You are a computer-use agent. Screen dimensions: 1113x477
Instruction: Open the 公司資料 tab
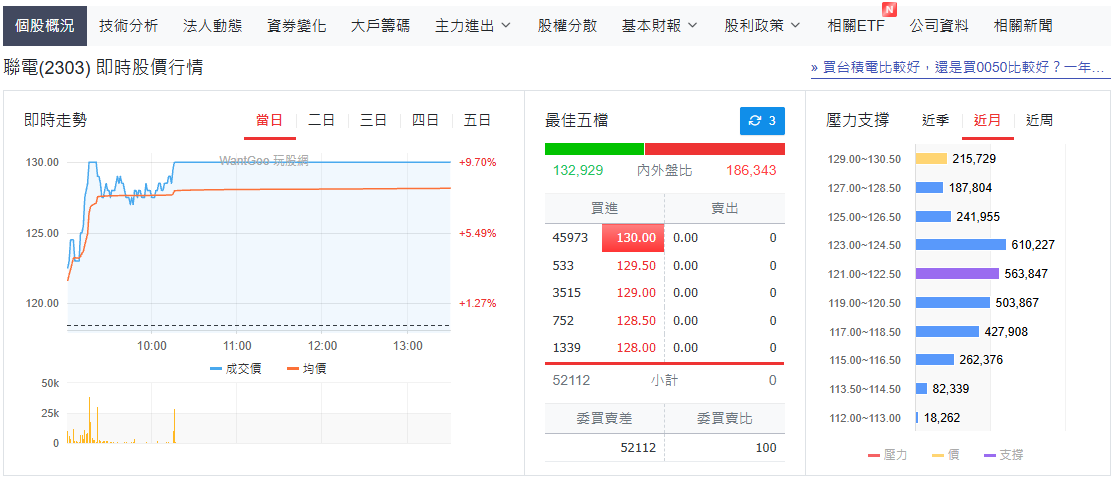[x=939, y=26]
